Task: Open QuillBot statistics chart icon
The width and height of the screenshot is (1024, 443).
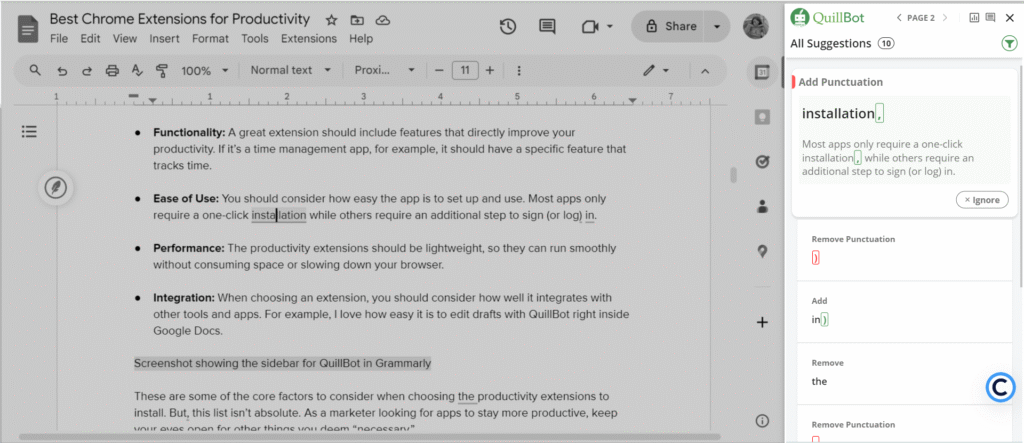Action: pos(974,18)
